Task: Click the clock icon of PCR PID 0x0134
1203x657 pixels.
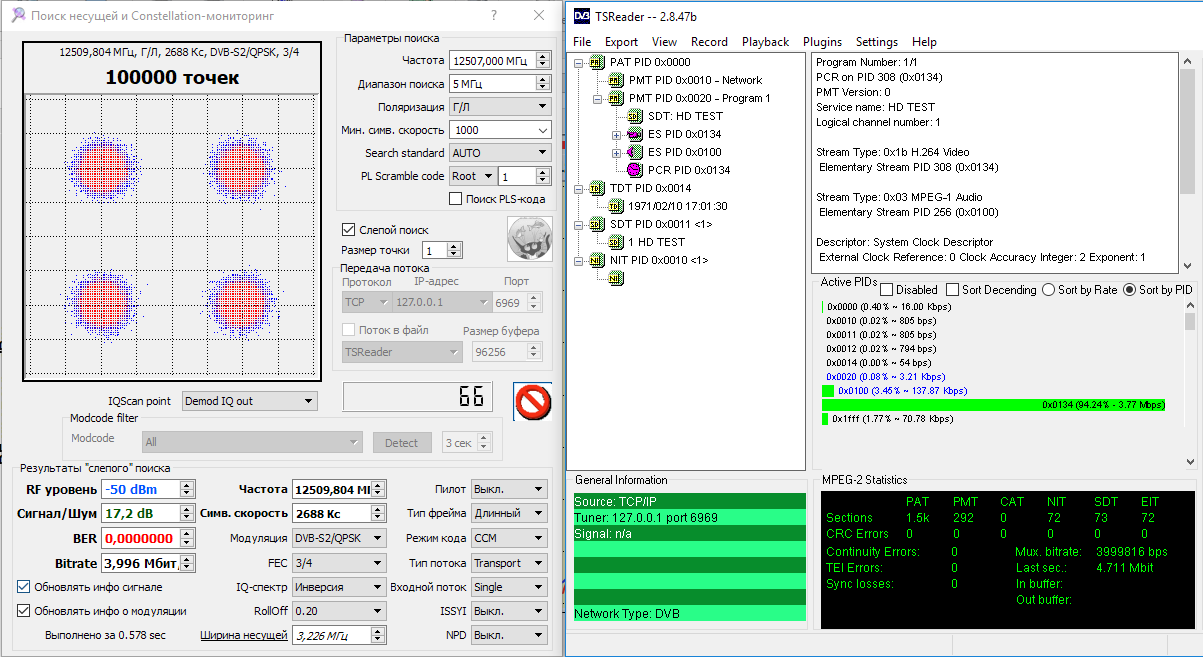Action: coord(635,170)
